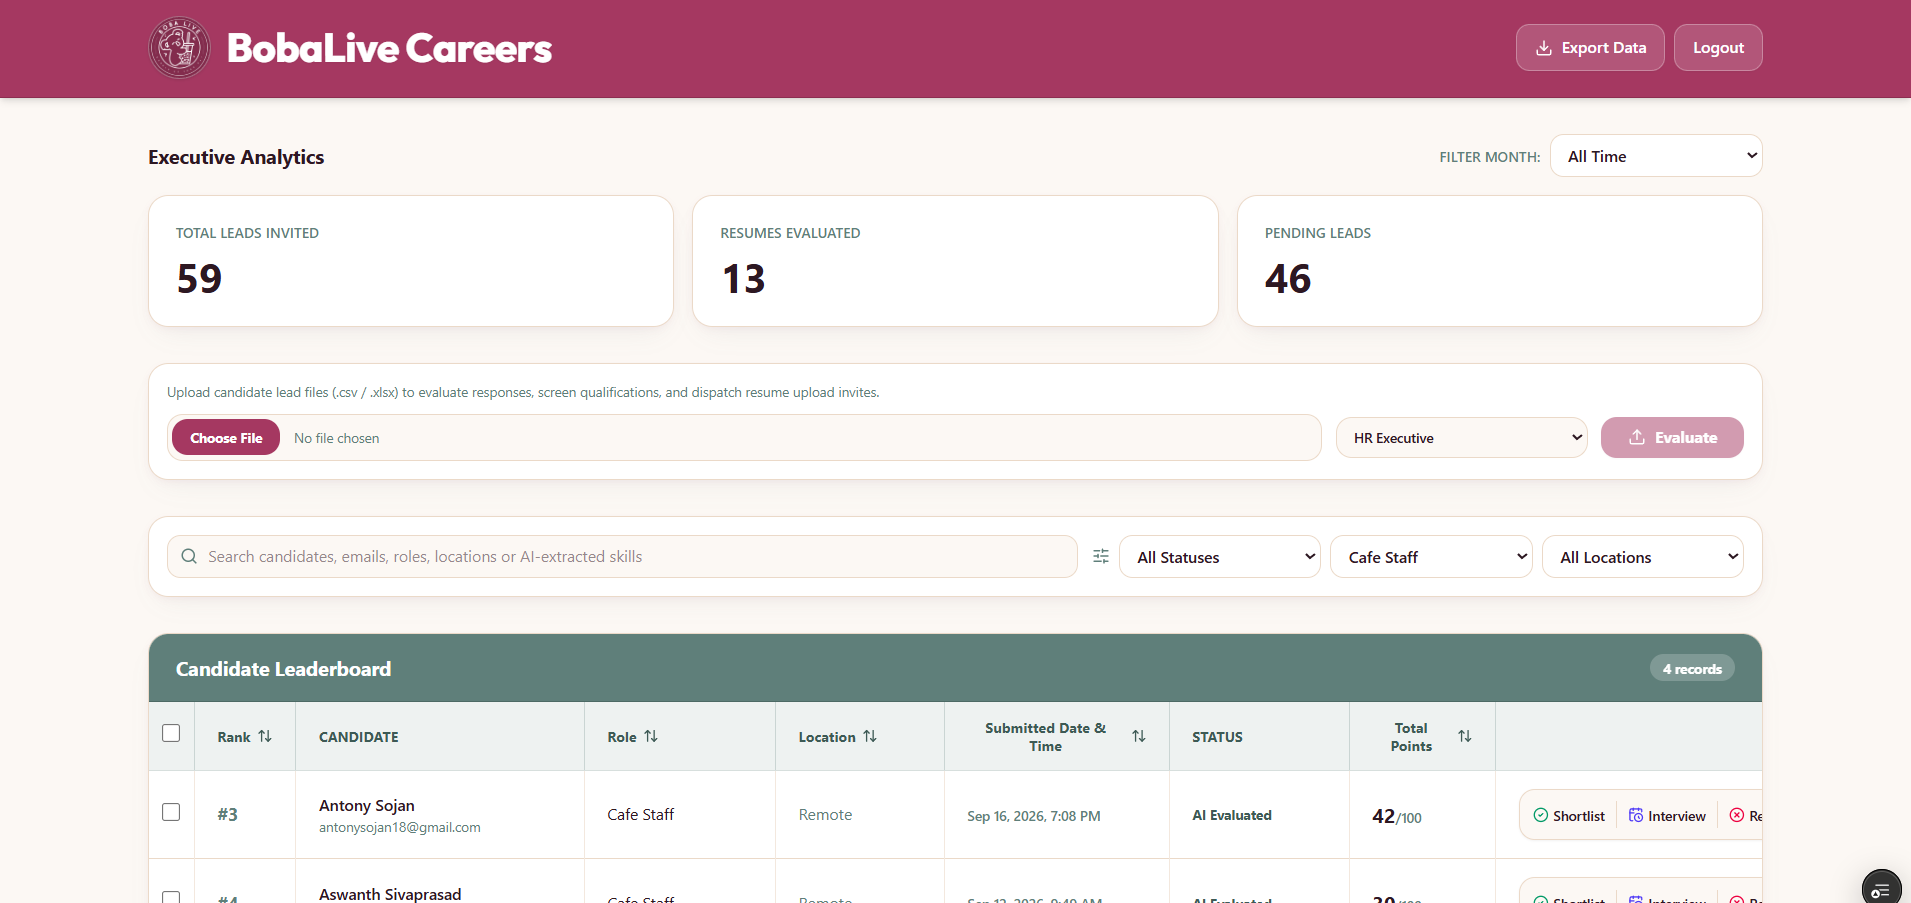The image size is (1911, 903).
Task: Click the 4 records badge
Action: click(1692, 669)
